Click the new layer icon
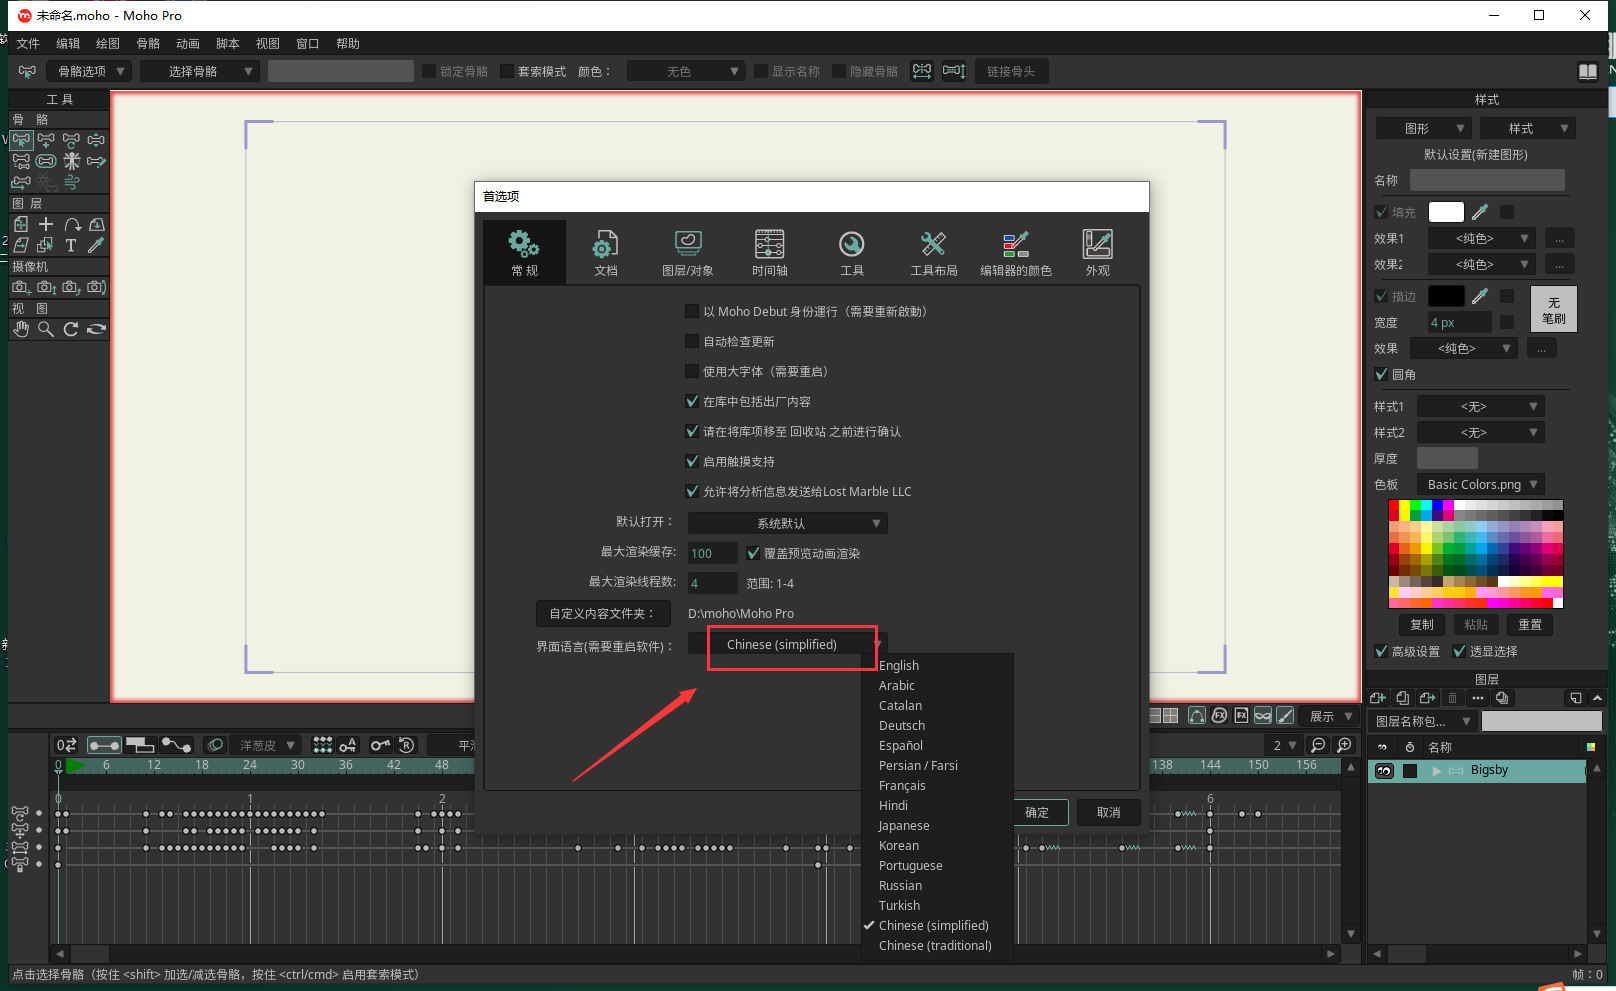The image size is (1616, 991). [x=1378, y=698]
